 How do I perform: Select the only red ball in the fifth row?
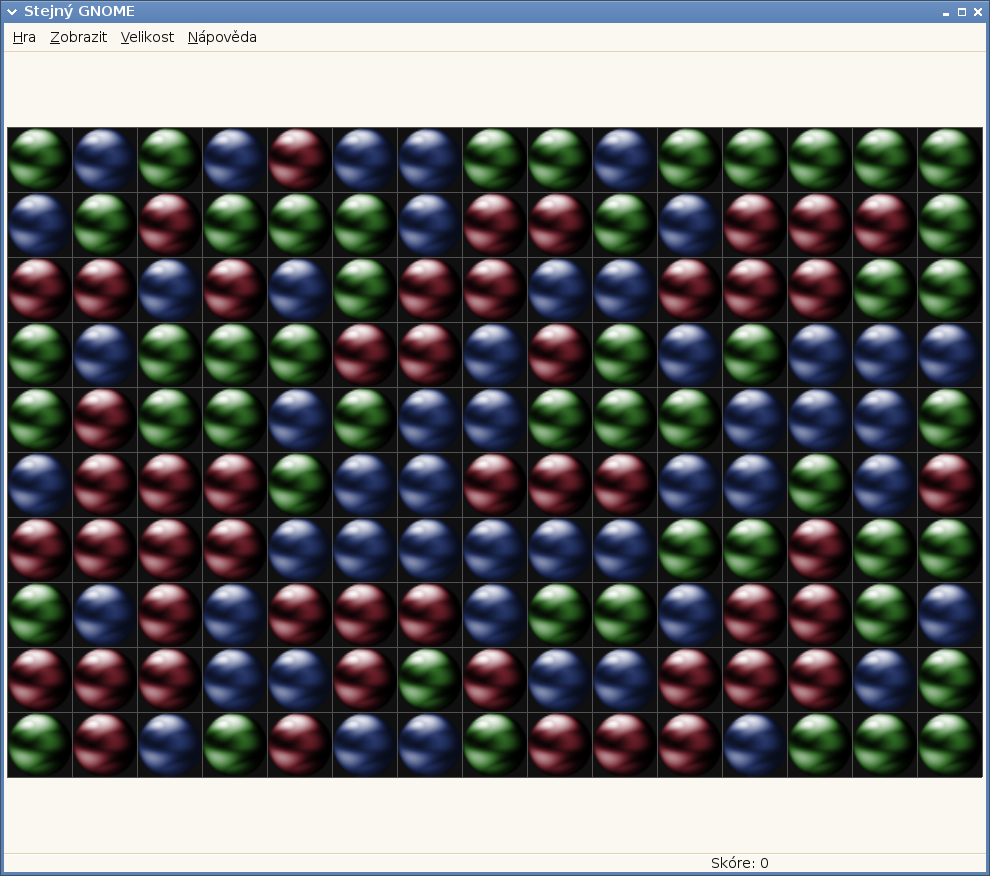click(105, 420)
